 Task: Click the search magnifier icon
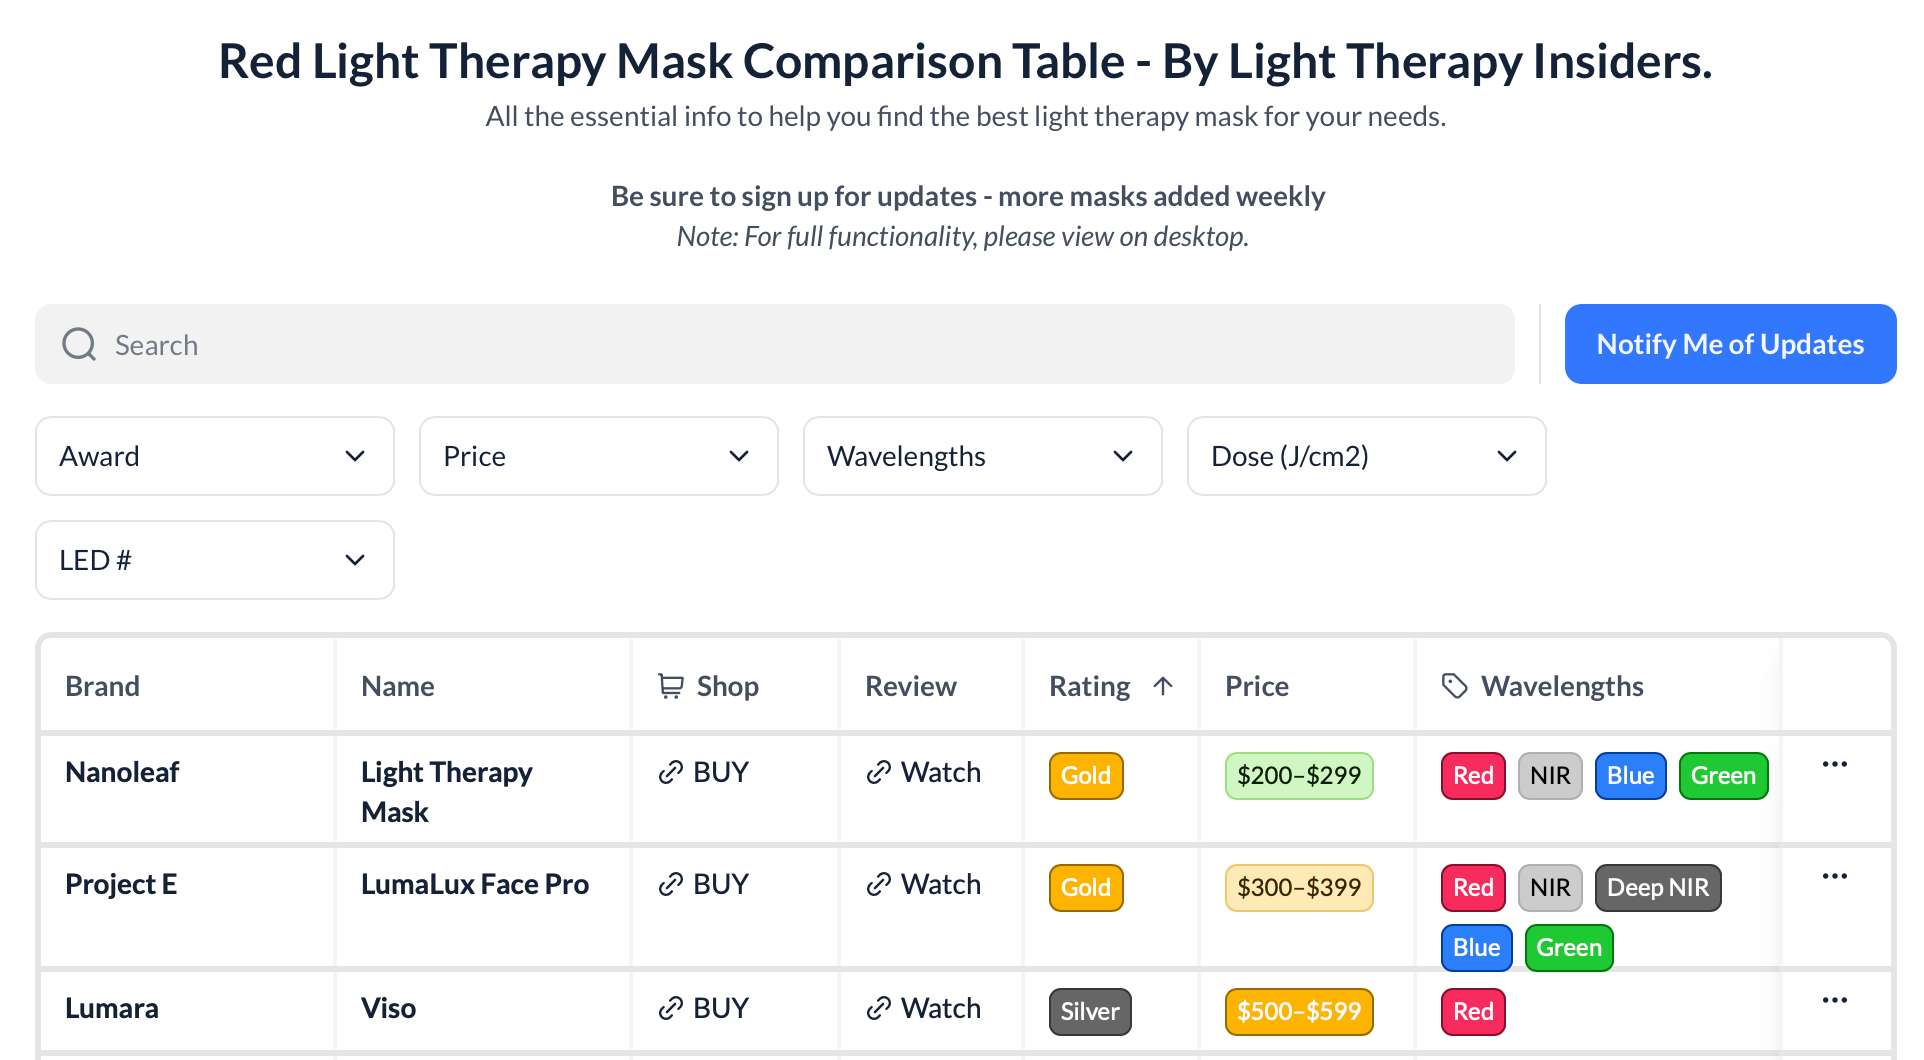79,344
